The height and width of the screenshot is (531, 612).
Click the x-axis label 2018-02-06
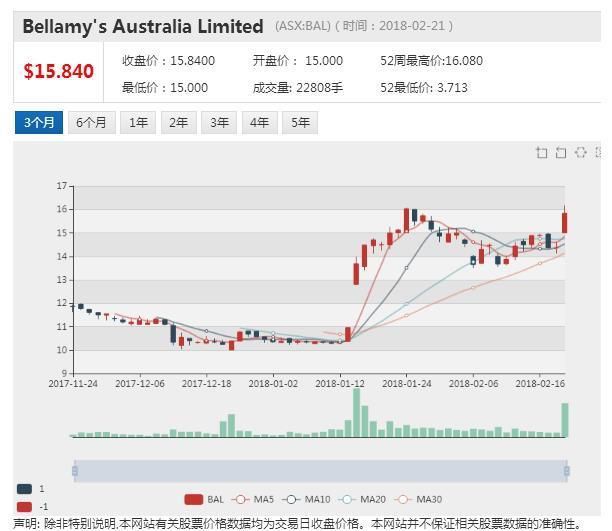pyautogui.click(x=473, y=383)
